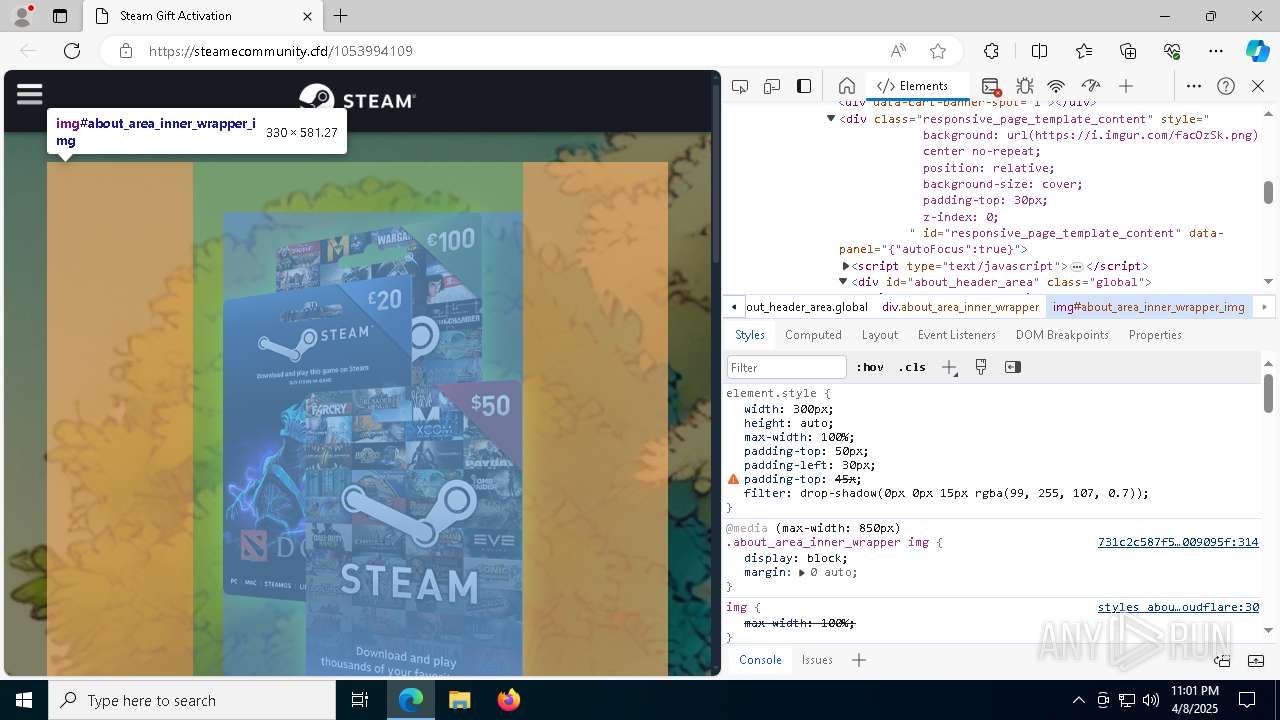Open the DevTools Welcome home icon
This screenshot has width=1280, height=720.
pos(846,86)
